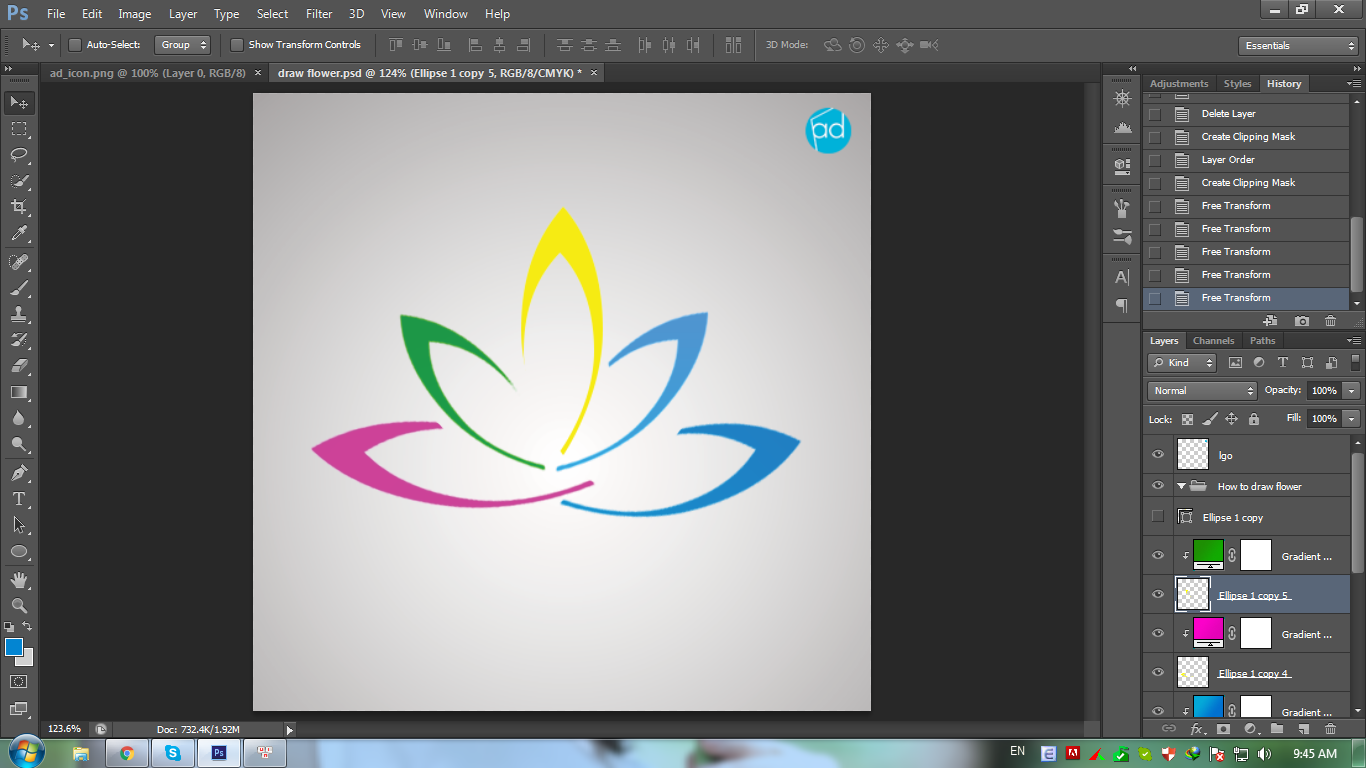Select the Zoom tool
The image size is (1366, 768).
pyautogui.click(x=18, y=604)
